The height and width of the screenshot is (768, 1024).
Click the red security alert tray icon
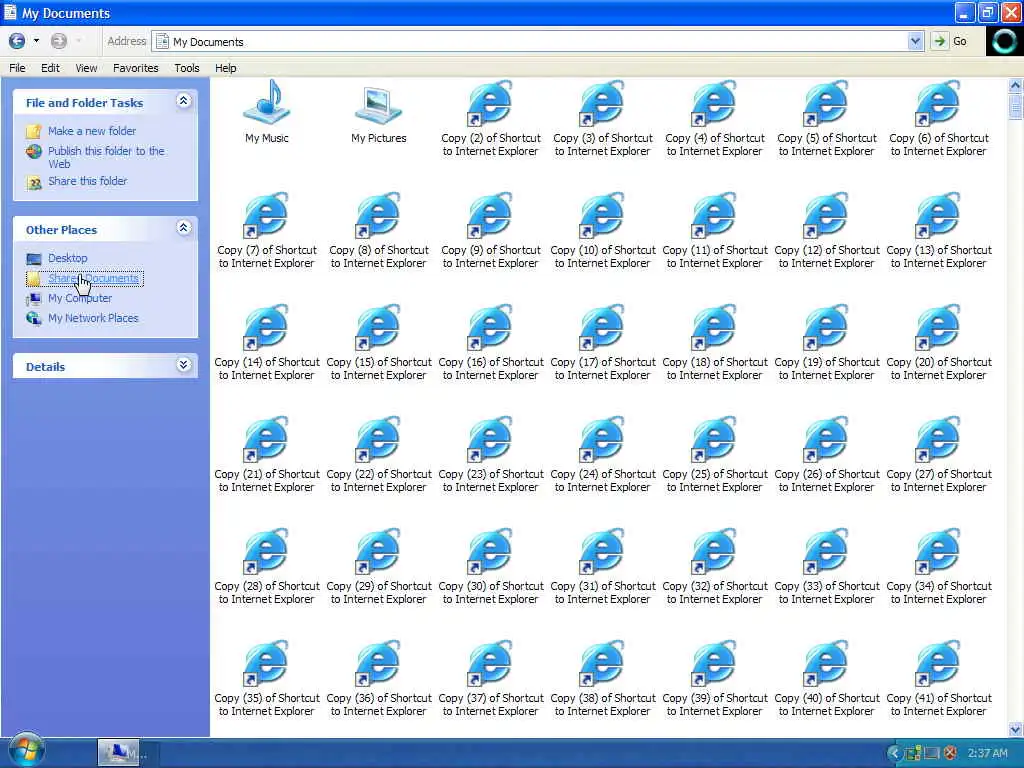[951, 753]
